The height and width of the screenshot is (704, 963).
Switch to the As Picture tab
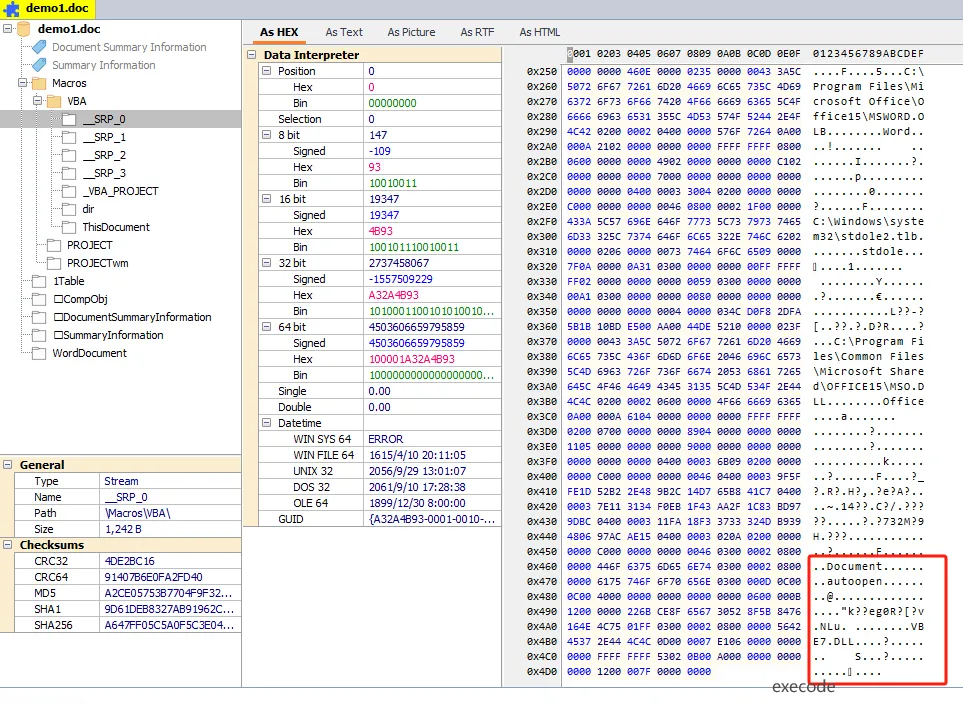click(x=411, y=32)
